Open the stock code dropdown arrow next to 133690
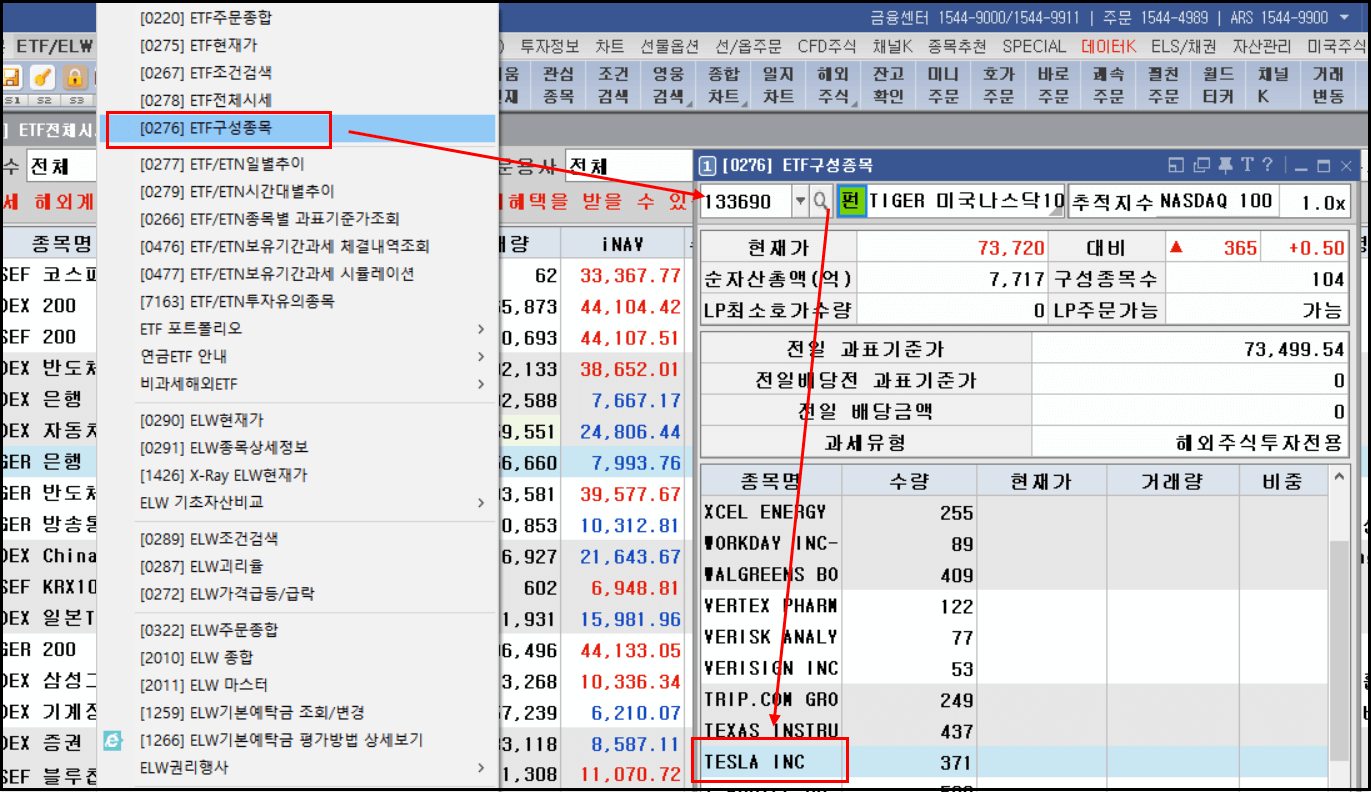This screenshot has height=792, width=1371. coord(800,201)
